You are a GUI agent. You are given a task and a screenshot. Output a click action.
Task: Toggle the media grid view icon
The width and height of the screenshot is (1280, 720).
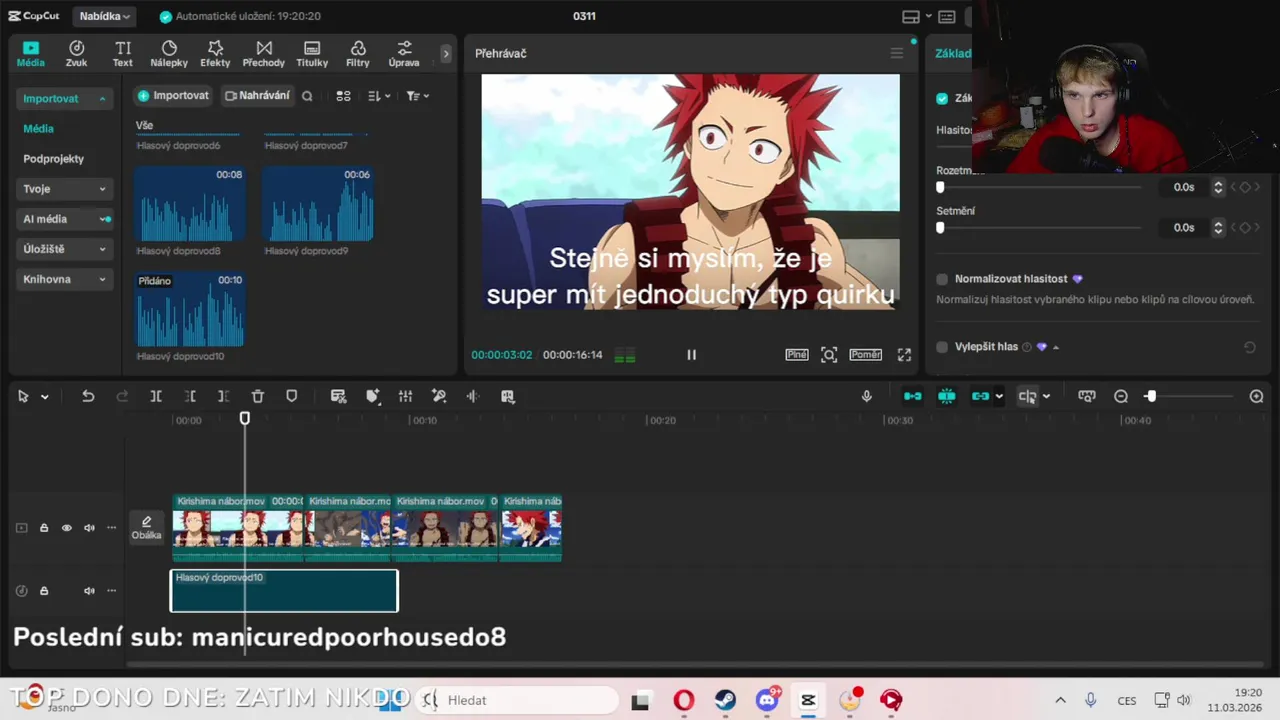(343, 96)
